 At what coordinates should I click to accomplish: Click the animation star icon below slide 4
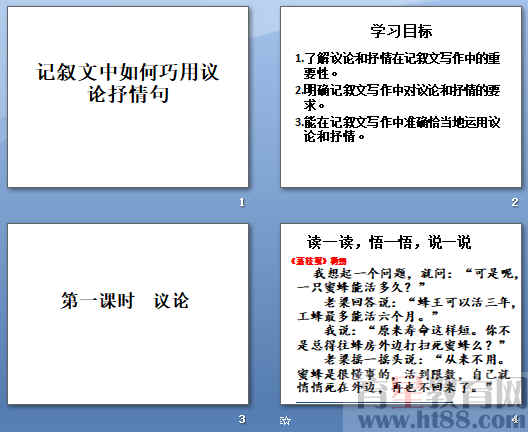click(x=285, y=420)
